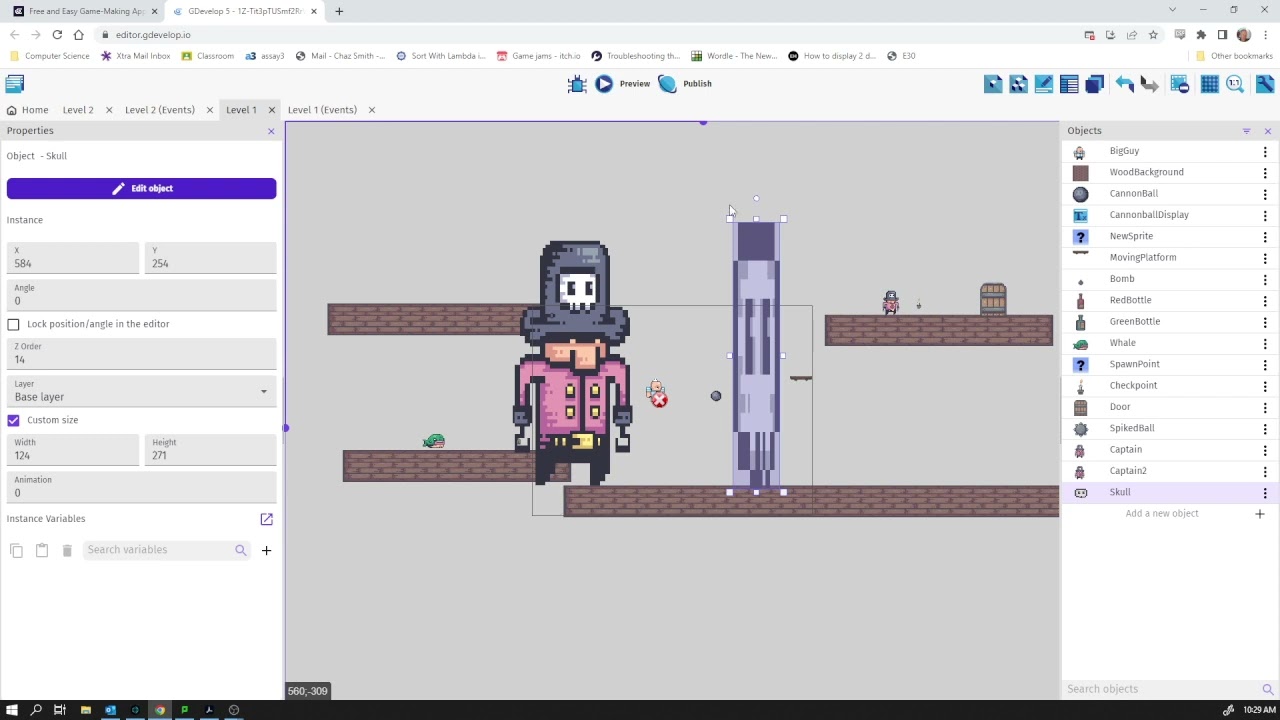
Task: Switch to the Home tab
Action: click(27, 110)
